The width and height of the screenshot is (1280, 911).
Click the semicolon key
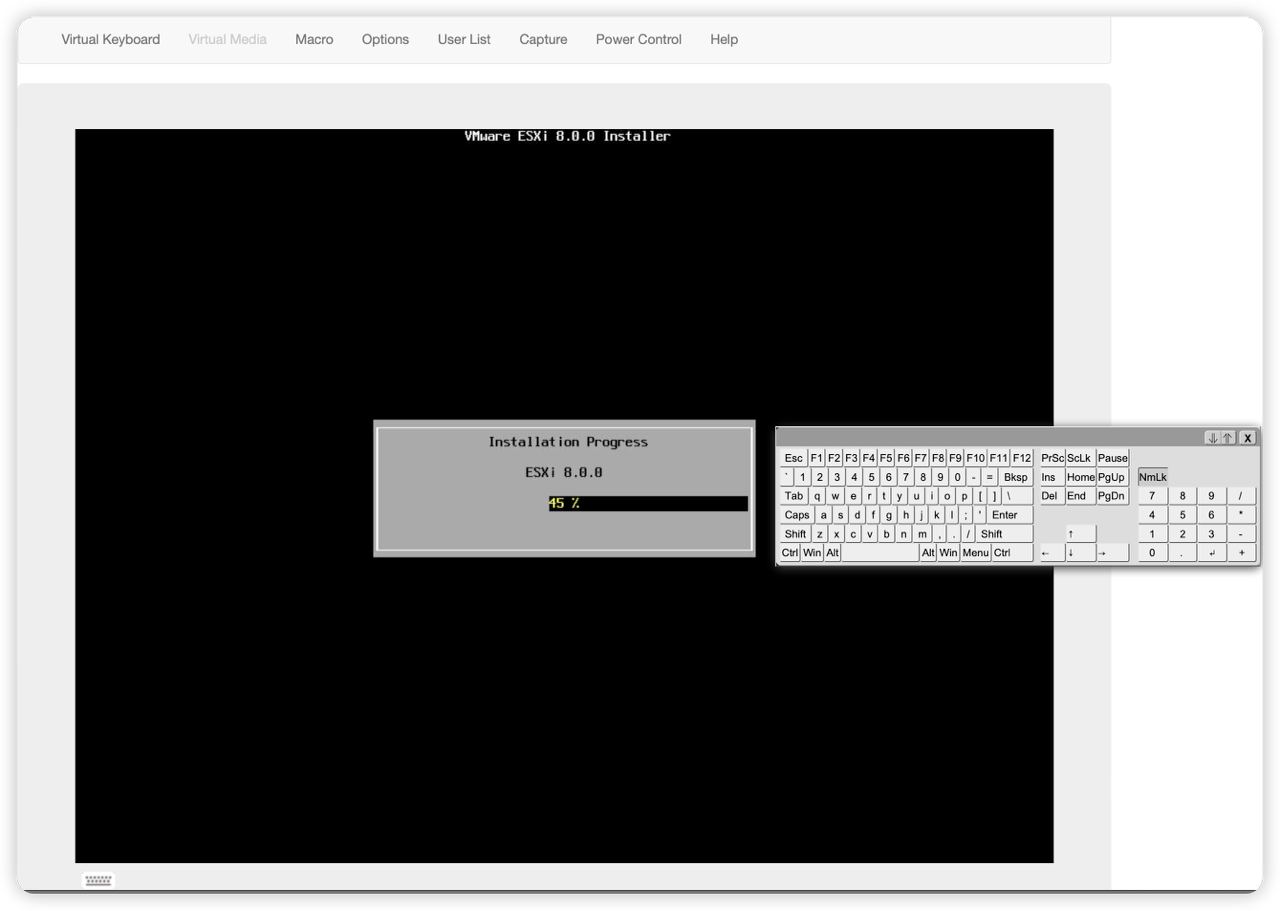(966, 515)
